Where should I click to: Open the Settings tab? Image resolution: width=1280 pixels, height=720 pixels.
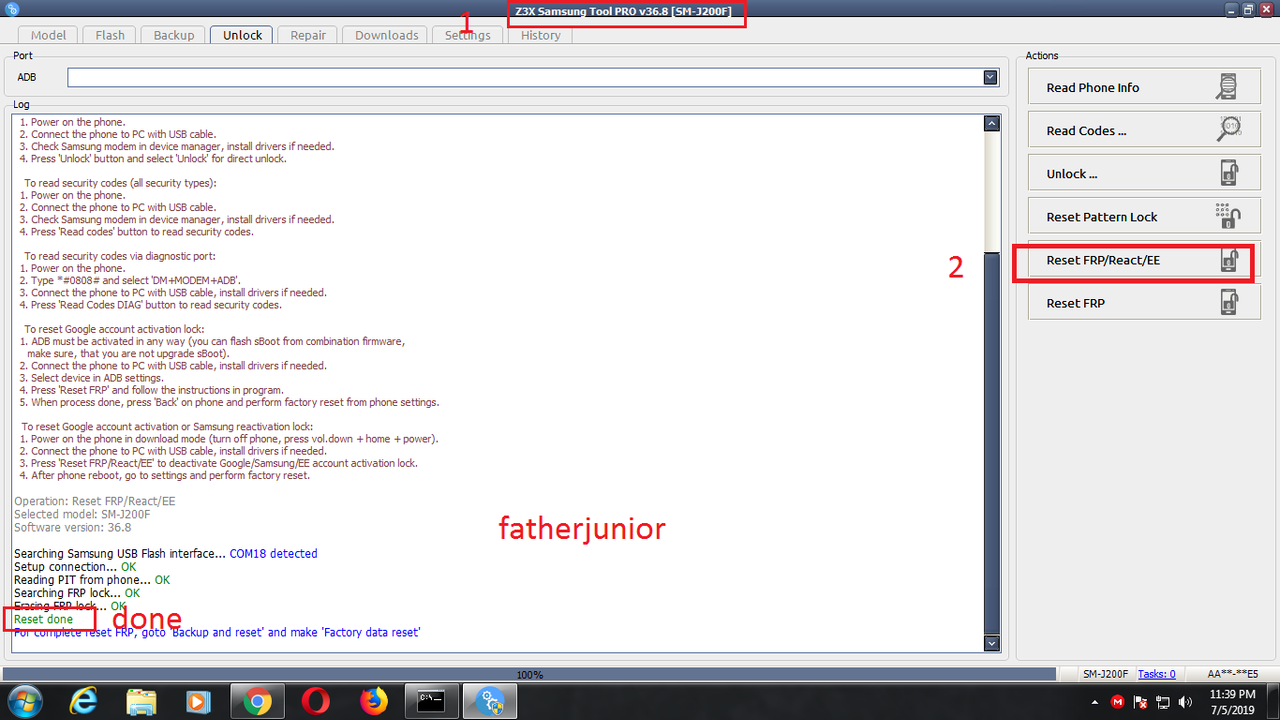pos(468,35)
